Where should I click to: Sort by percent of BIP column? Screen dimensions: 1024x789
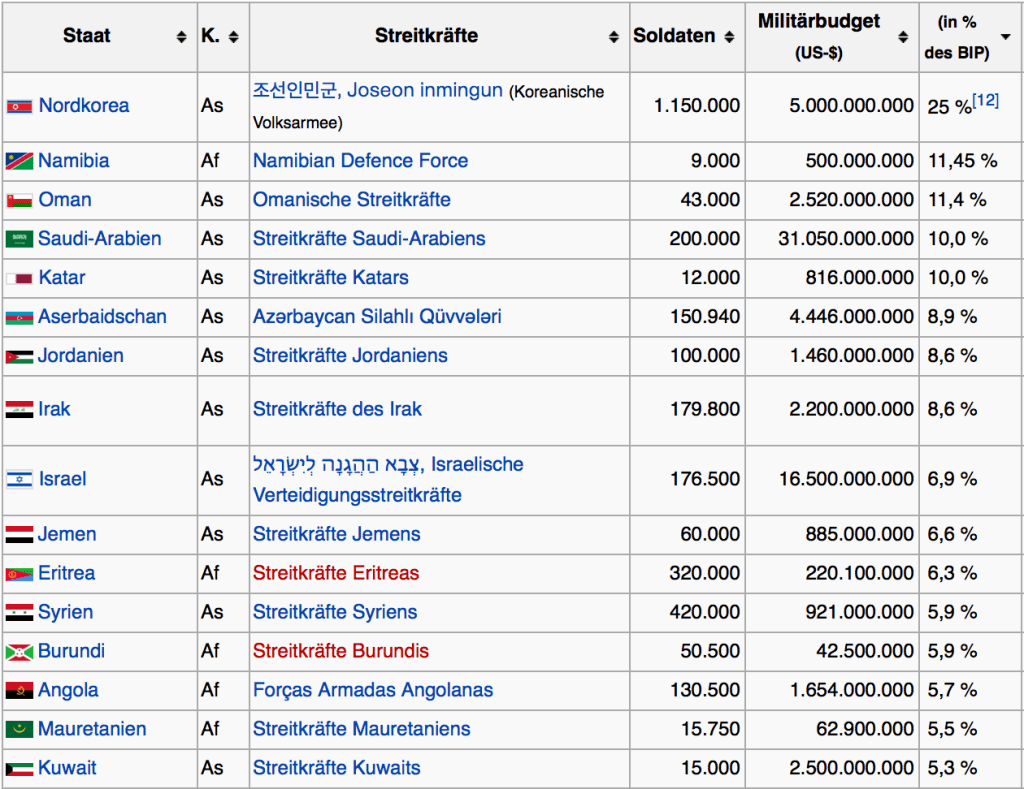coord(1005,37)
